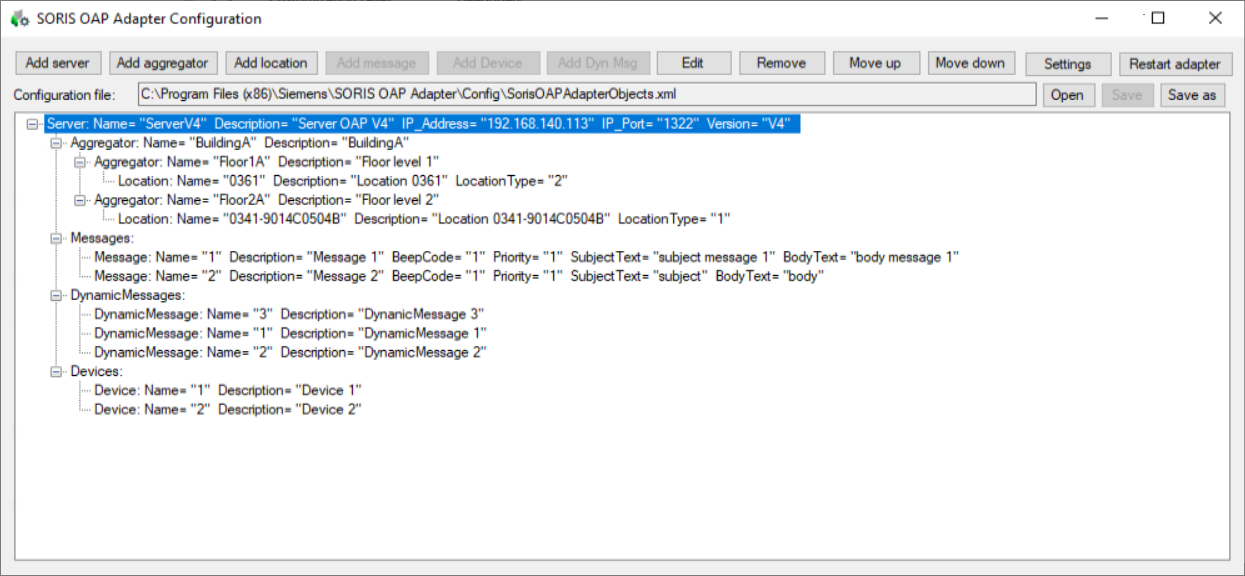Click the Add aggregator button

[162, 62]
